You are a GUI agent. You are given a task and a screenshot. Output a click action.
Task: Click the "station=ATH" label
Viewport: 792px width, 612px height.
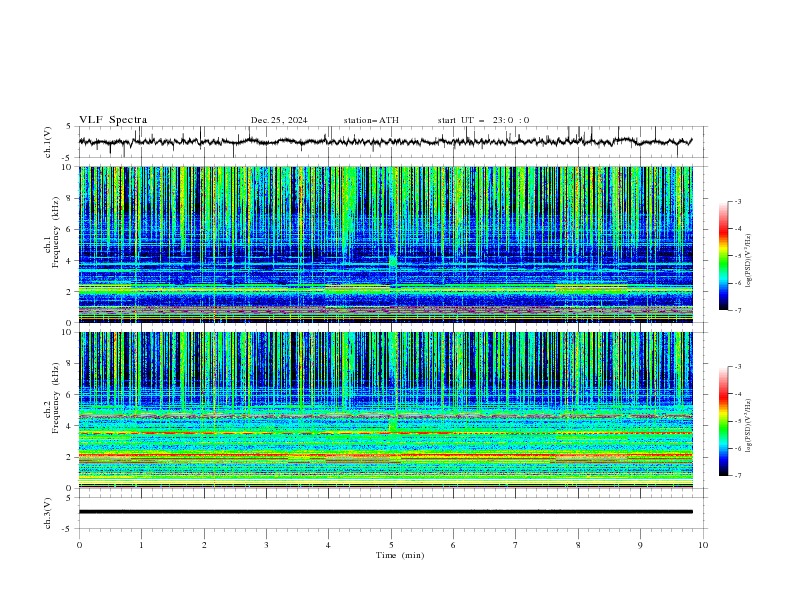[x=371, y=120]
